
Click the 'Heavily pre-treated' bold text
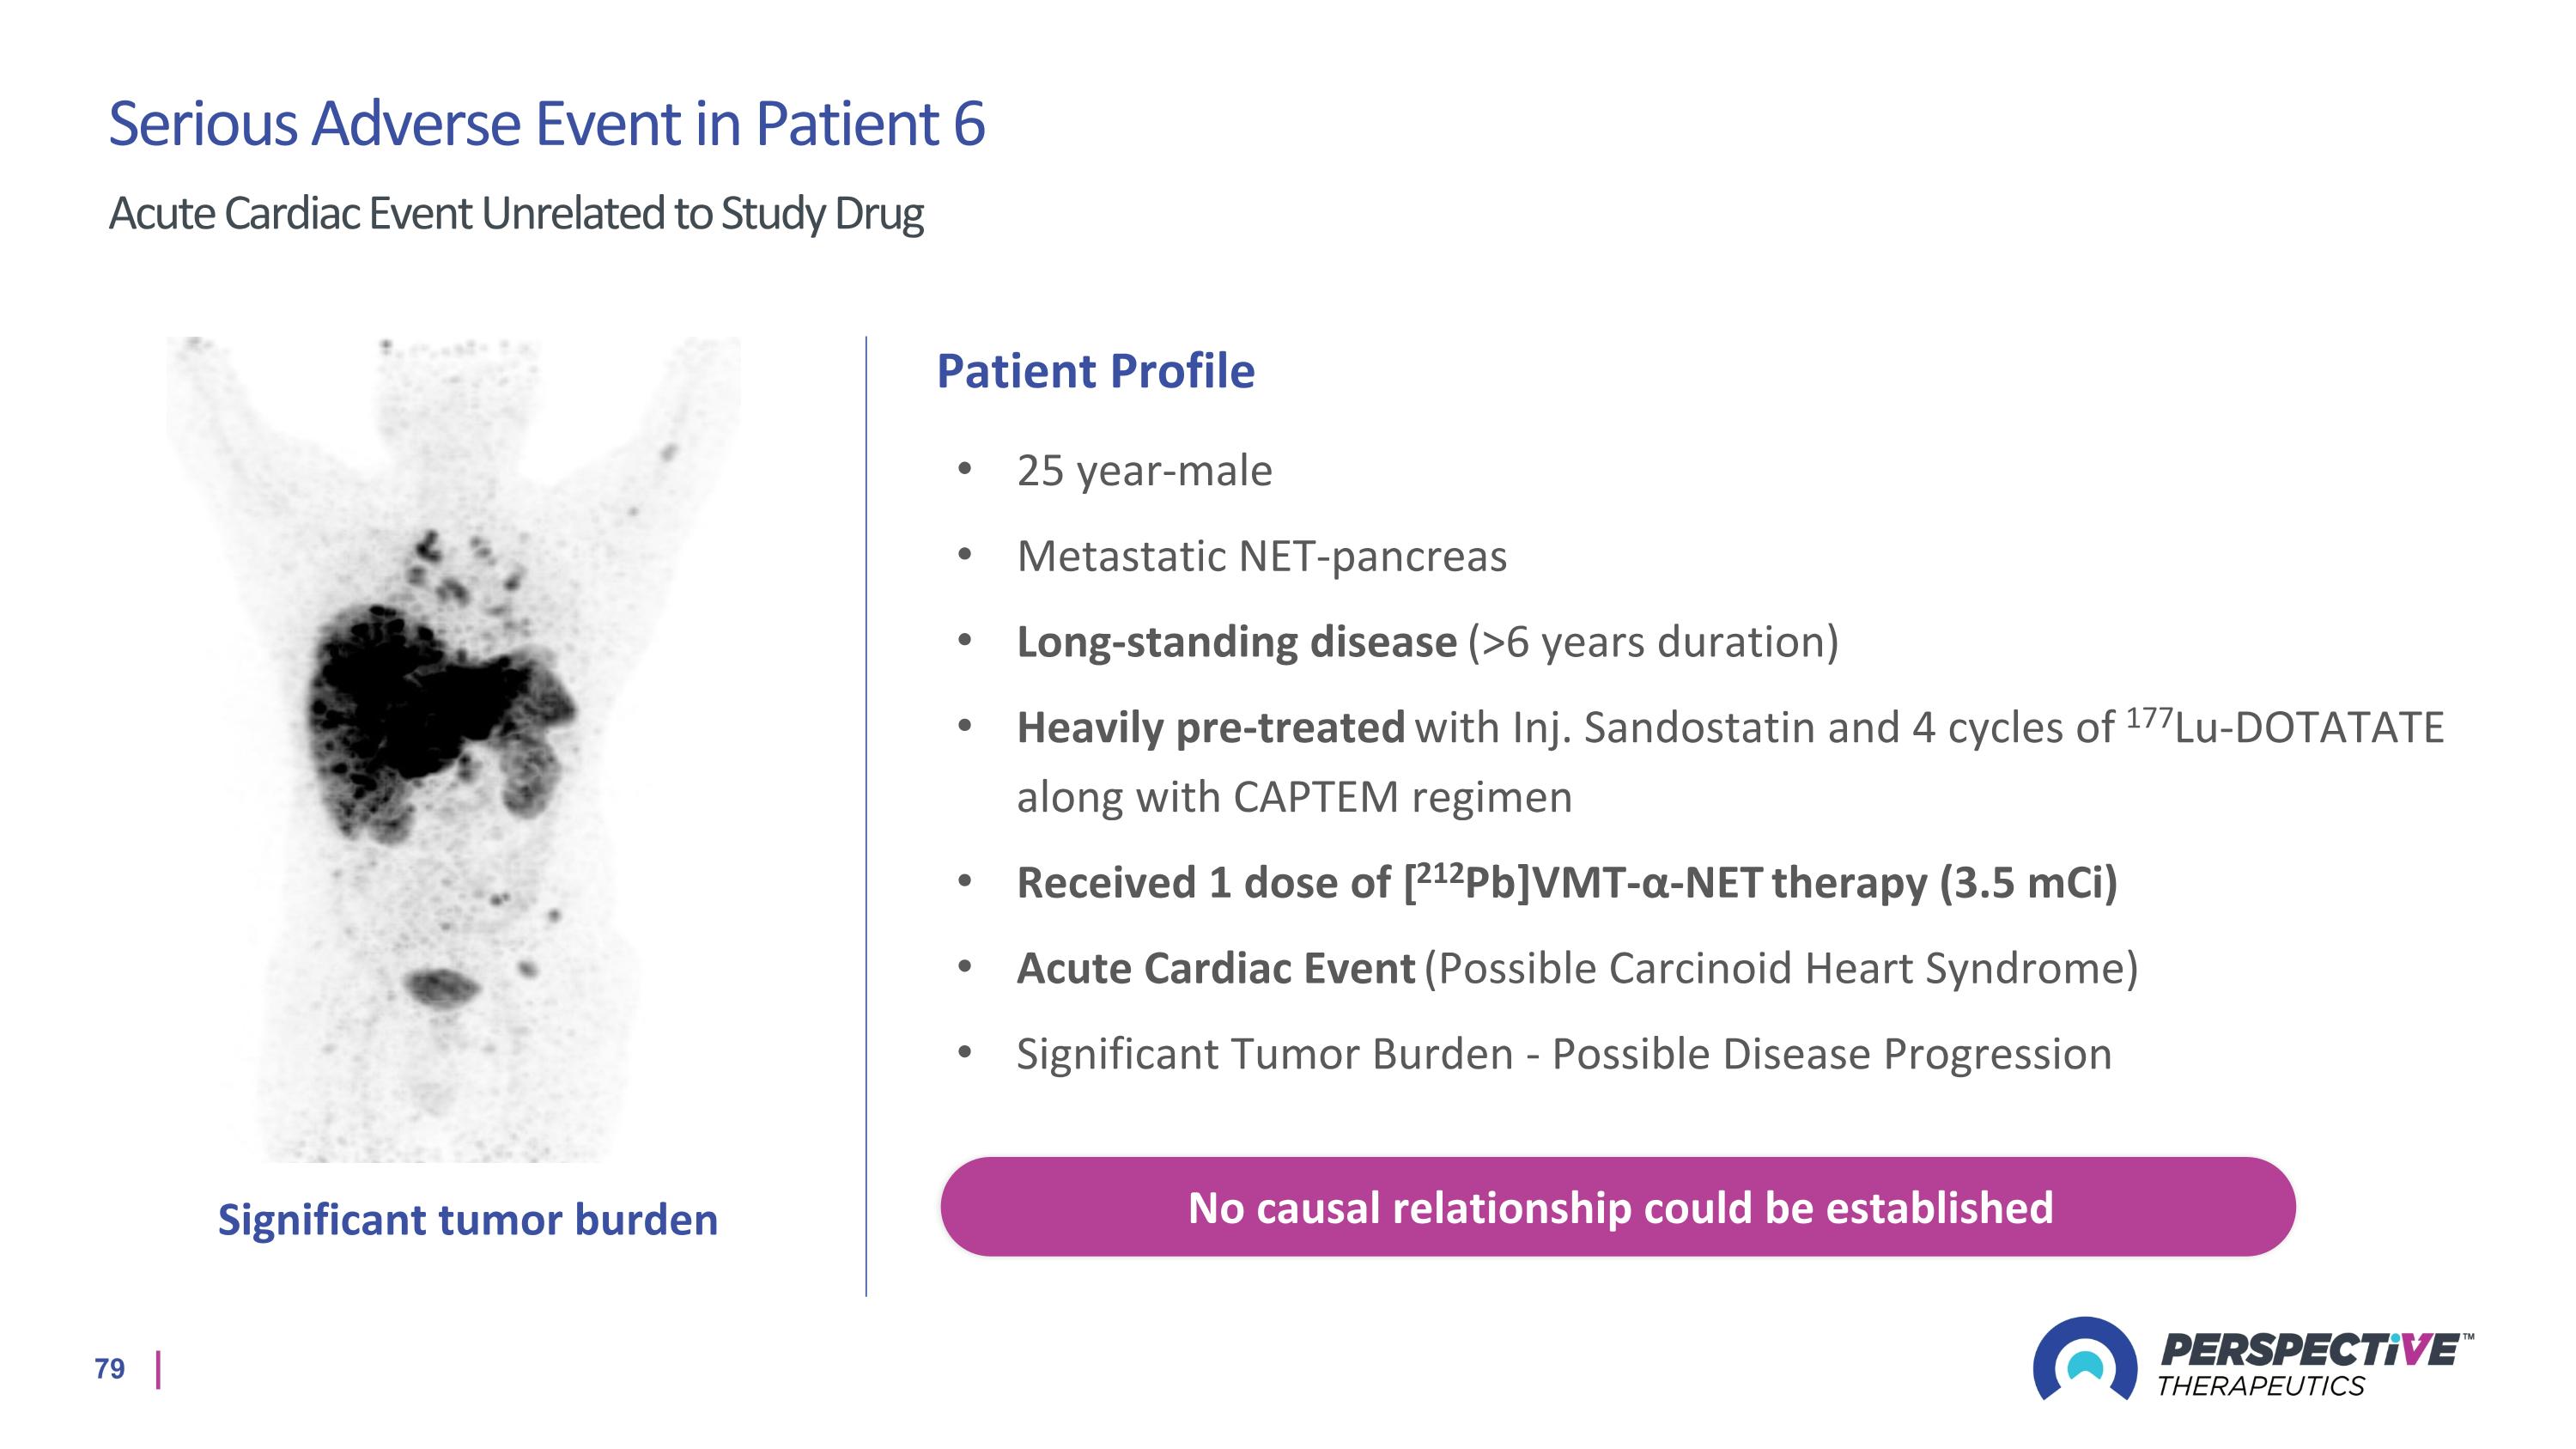coord(1210,727)
